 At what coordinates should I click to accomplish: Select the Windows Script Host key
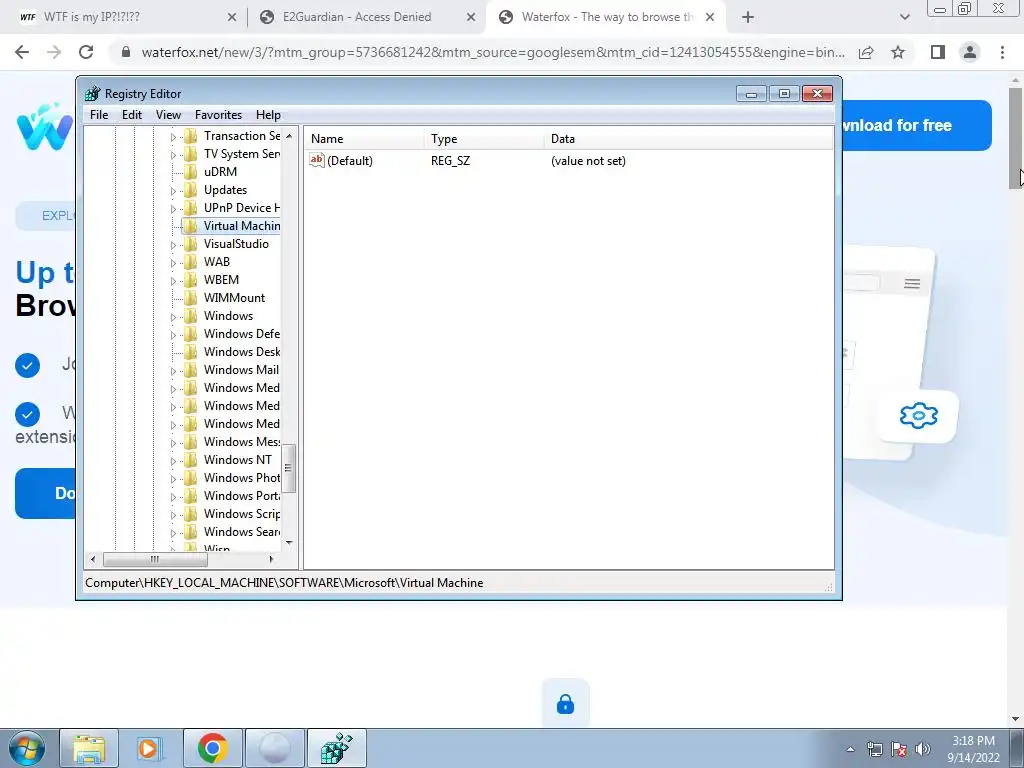point(242,514)
